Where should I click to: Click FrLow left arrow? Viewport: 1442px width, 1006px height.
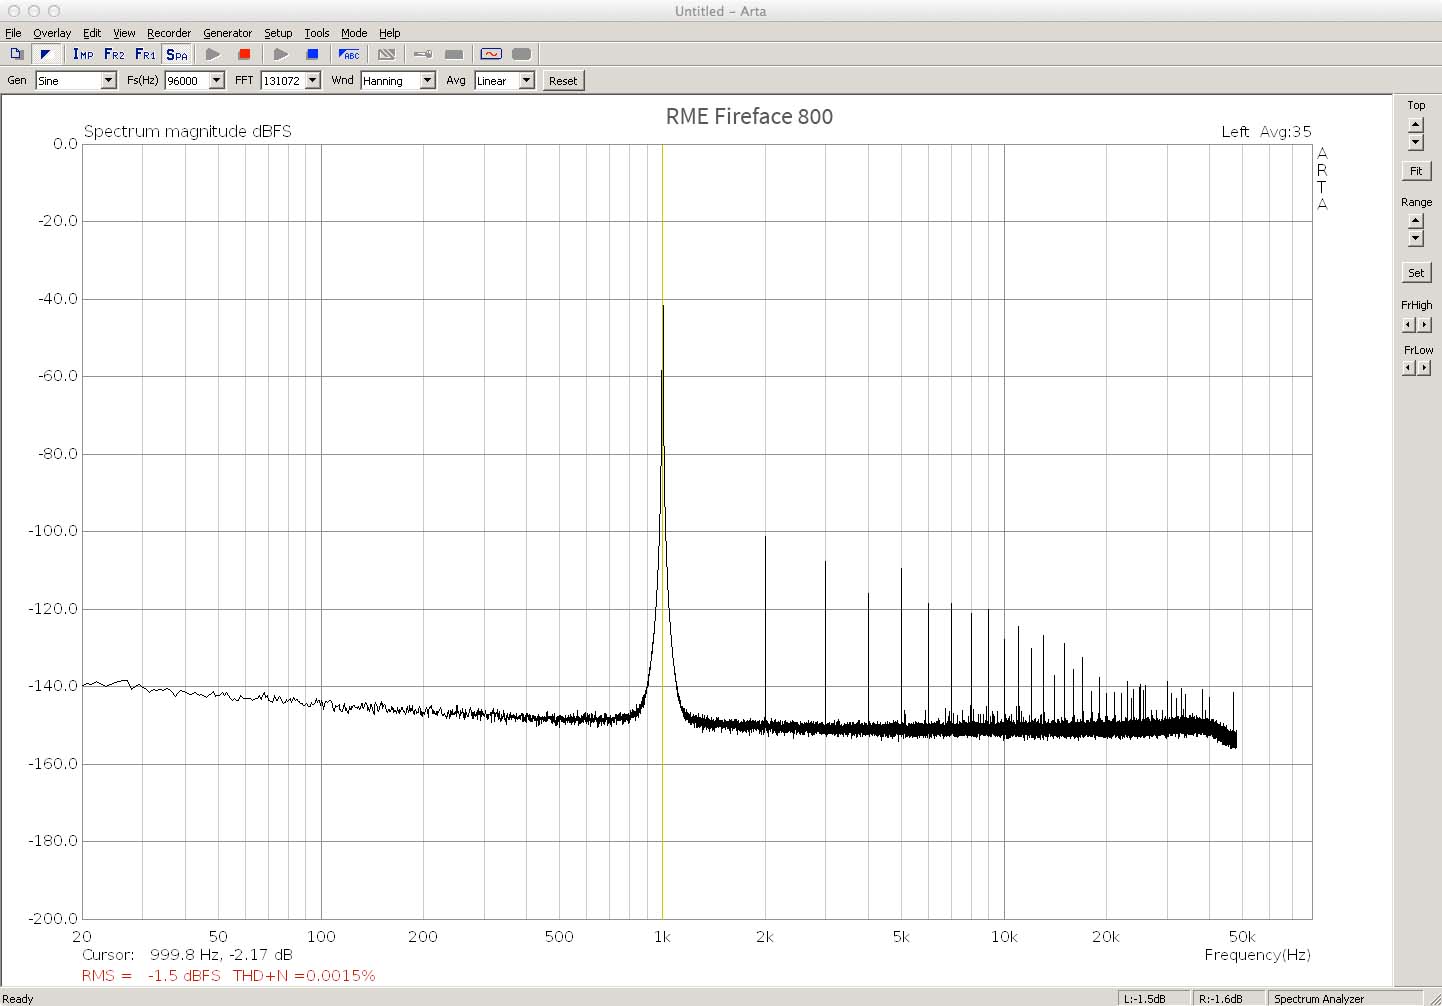coord(1408,368)
